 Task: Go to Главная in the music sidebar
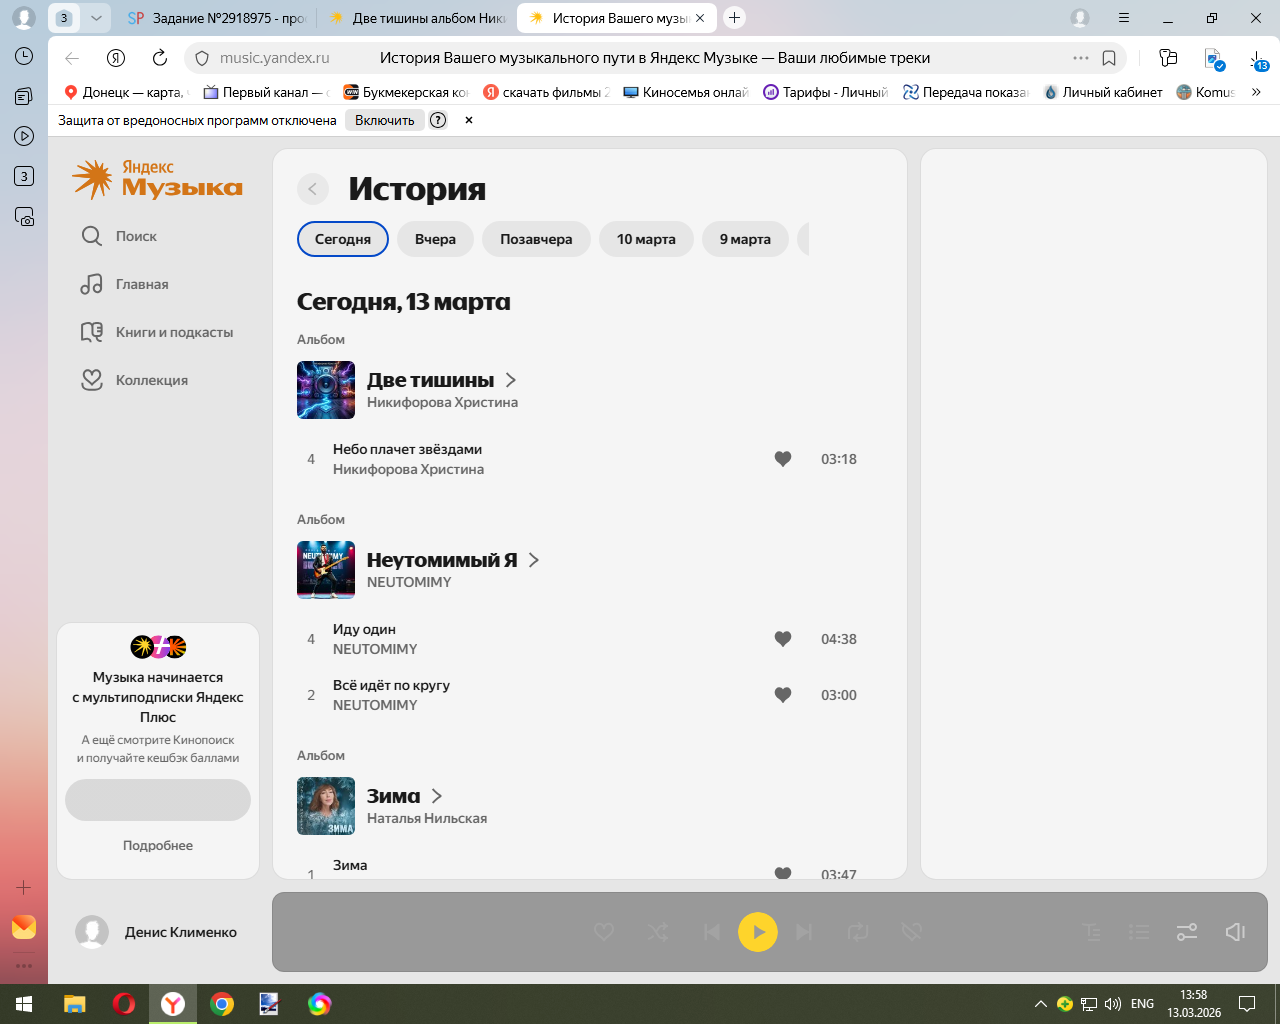125,284
